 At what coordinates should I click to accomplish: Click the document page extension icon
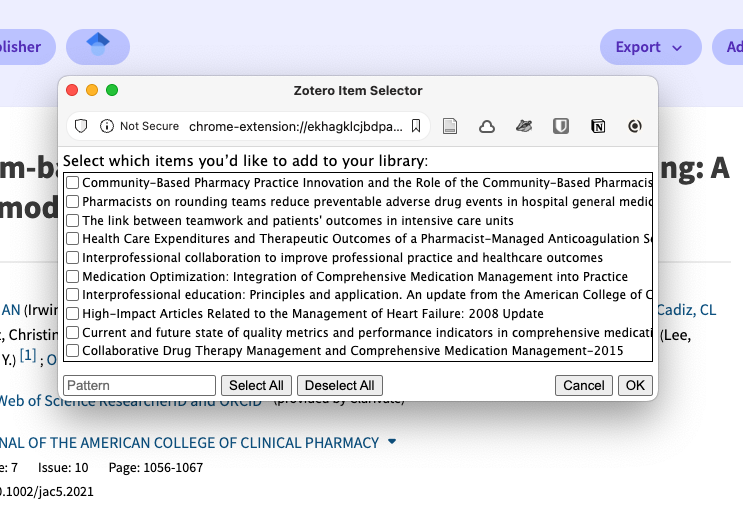pos(450,126)
